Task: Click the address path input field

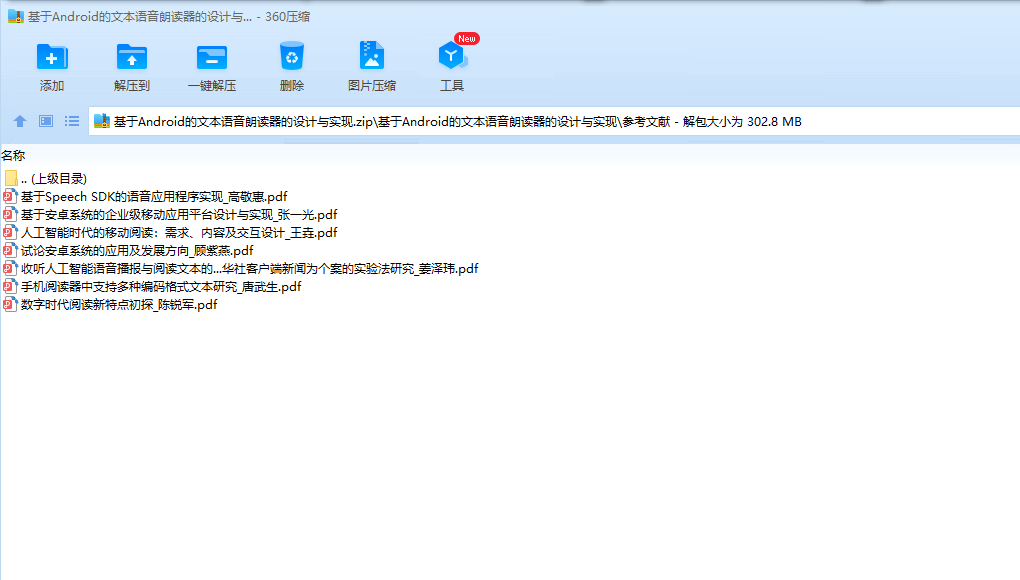Action: click(554, 122)
